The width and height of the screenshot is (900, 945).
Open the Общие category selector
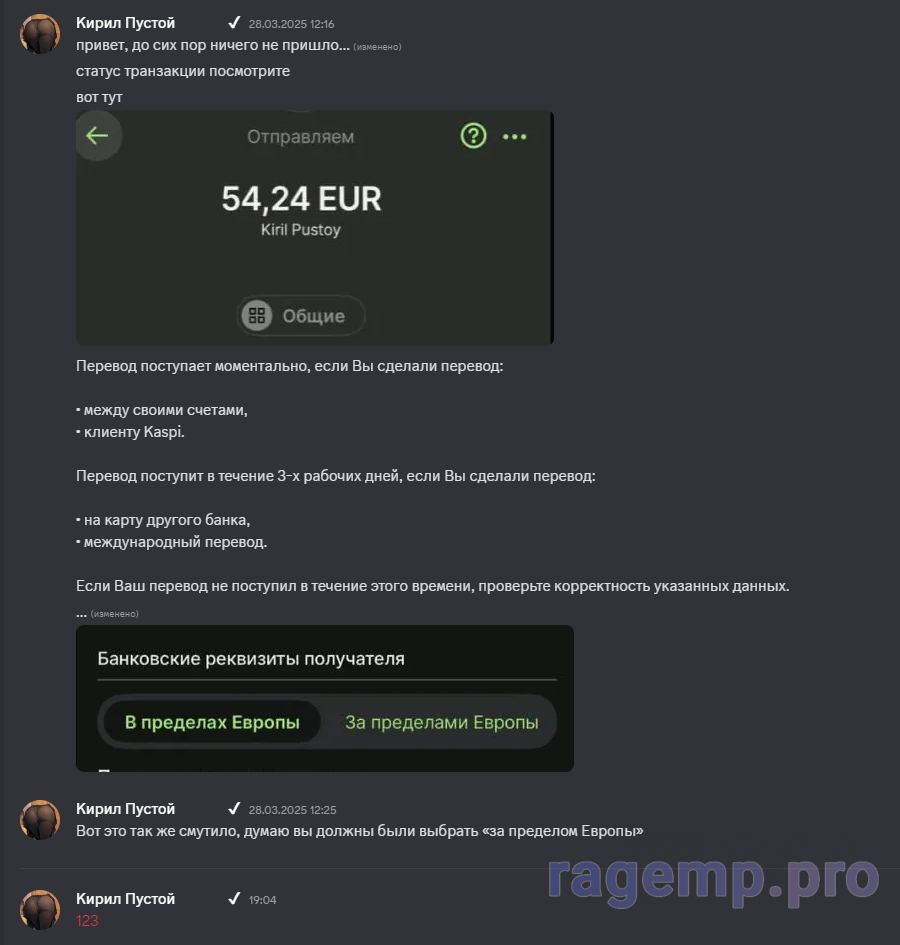coord(301,315)
